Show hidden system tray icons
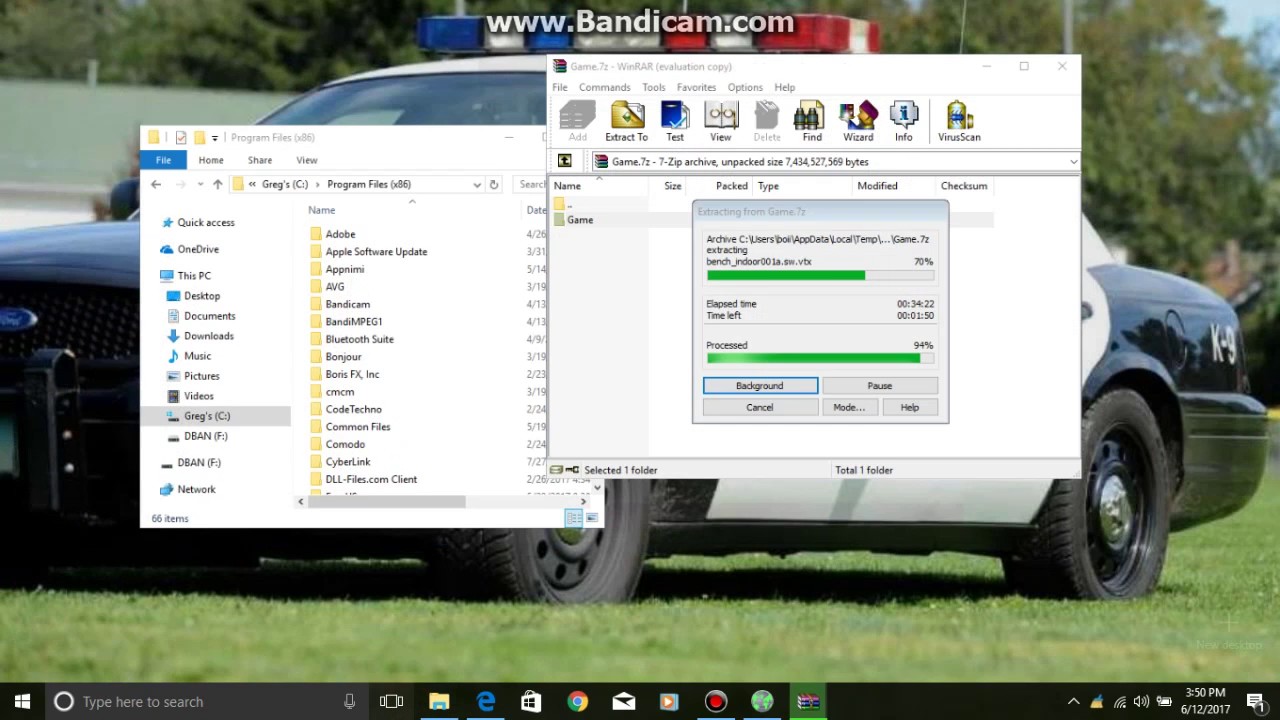 (x=1074, y=702)
